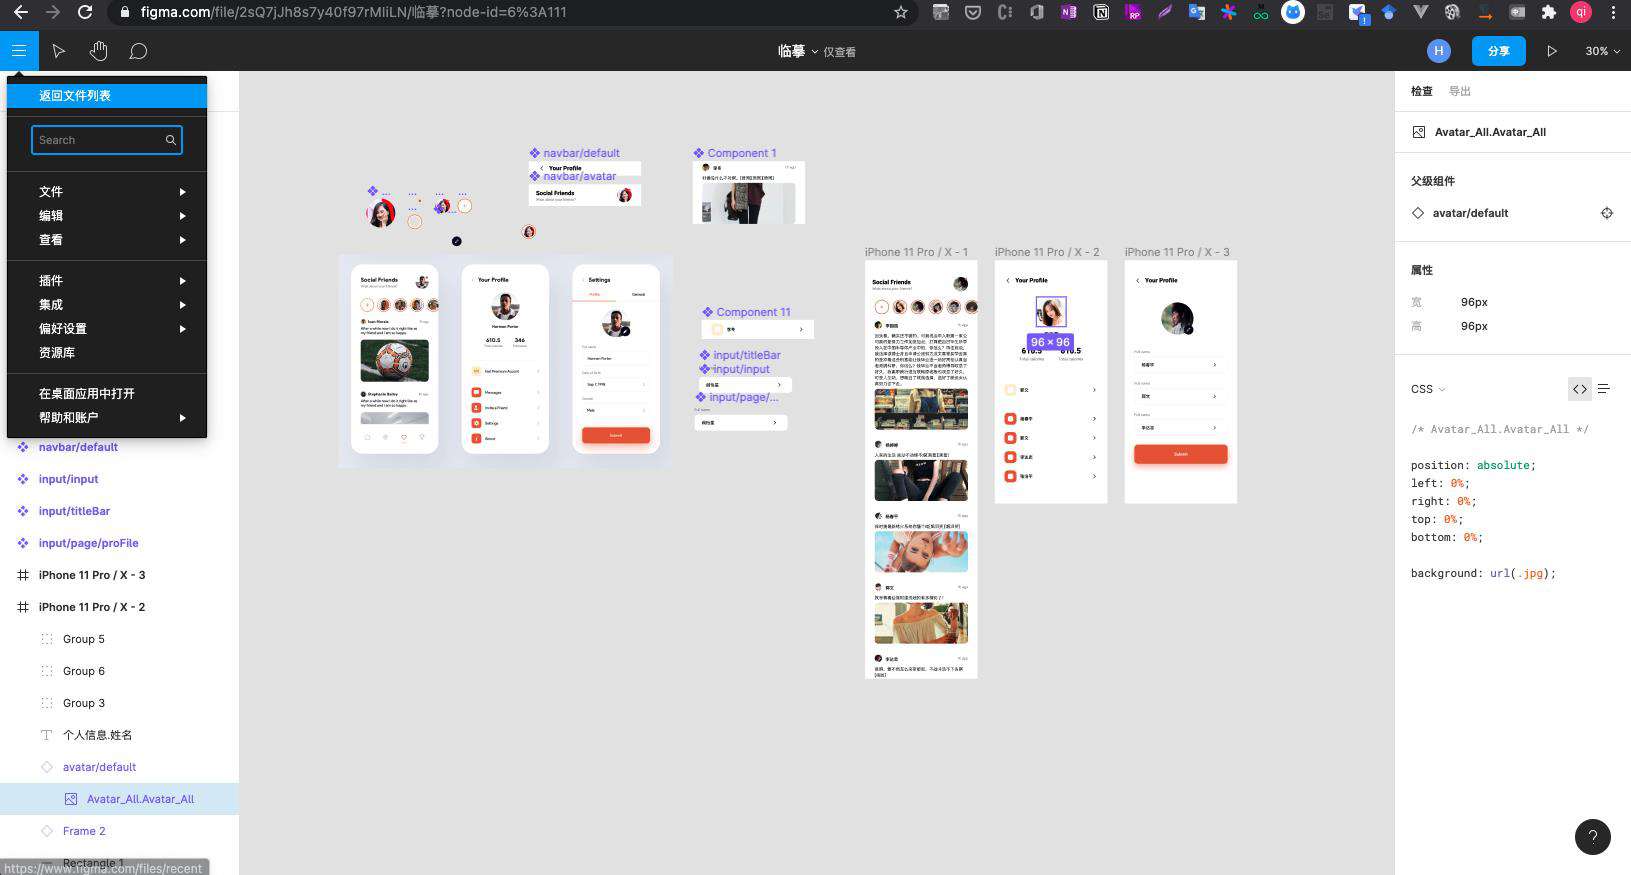Image resolution: width=1631 pixels, height=875 pixels.
Task: Focus the menu Search field
Action: click(x=107, y=140)
